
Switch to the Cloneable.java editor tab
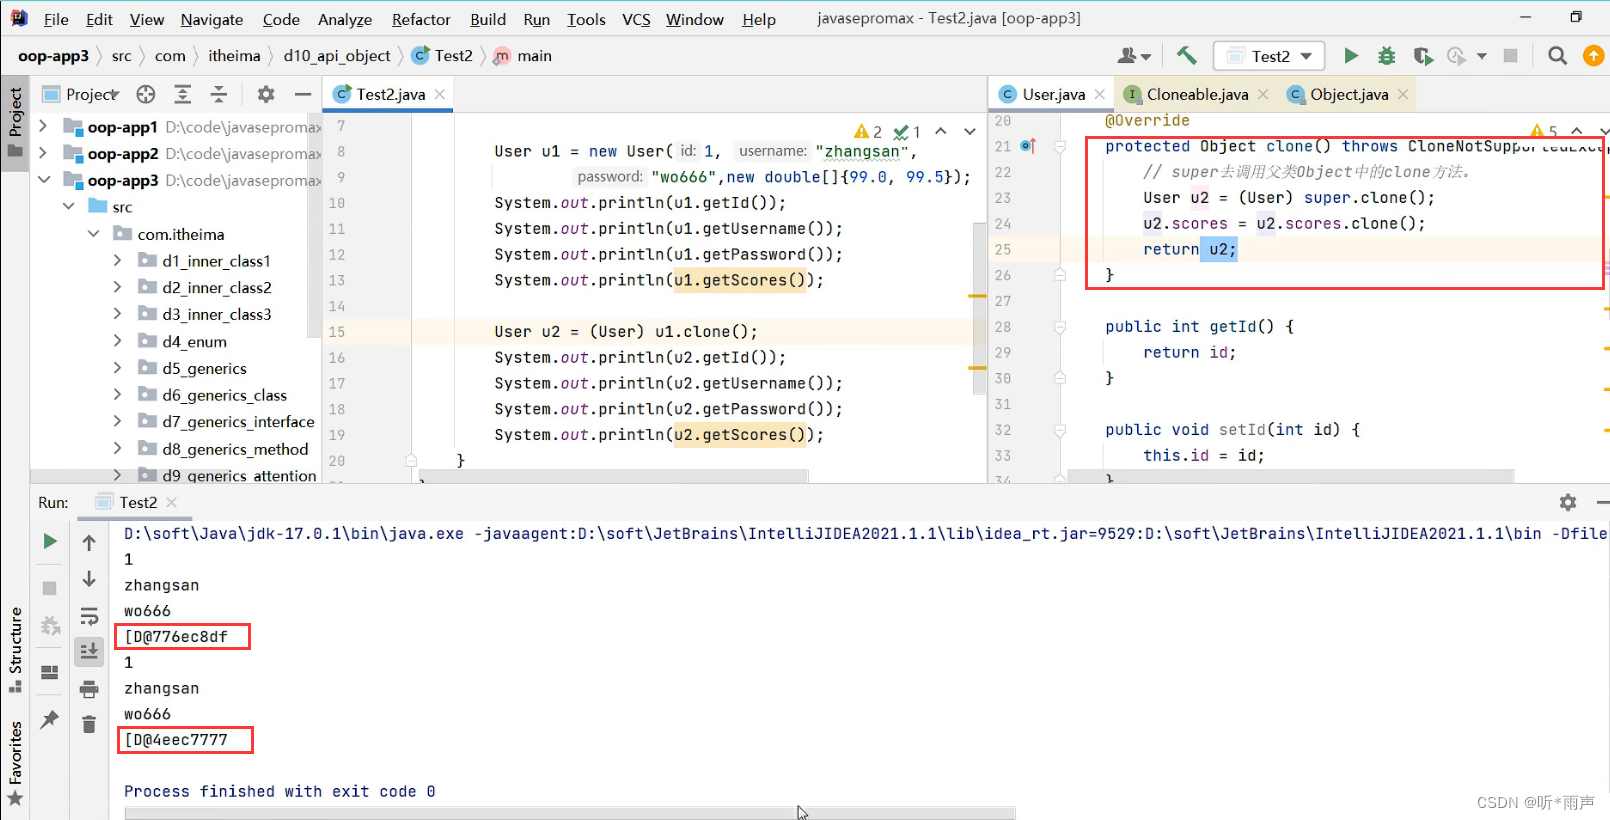click(1198, 94)
